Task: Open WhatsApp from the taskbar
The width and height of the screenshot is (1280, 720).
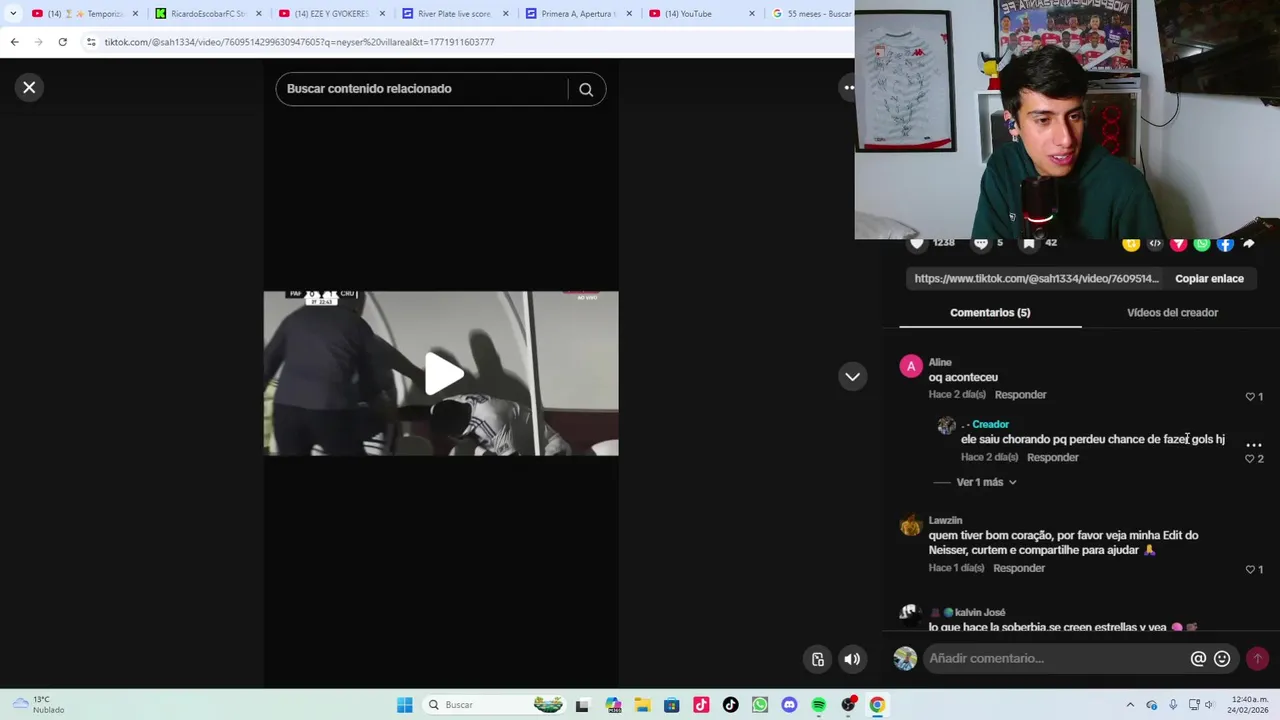Action: (760, 705)
